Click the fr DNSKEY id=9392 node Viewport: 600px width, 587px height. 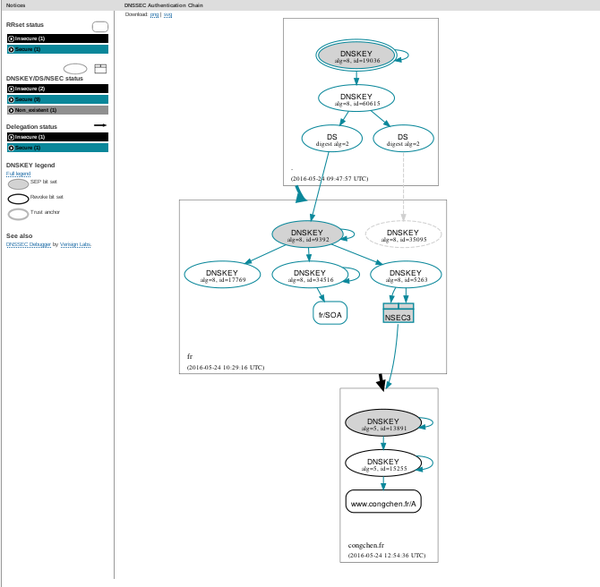308,234
